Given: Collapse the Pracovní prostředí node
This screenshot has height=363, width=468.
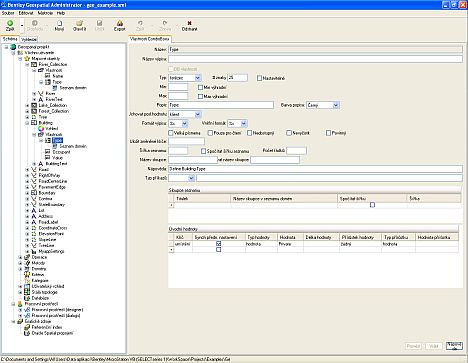Looking at the screenshot, I should [x=13, y=304].
